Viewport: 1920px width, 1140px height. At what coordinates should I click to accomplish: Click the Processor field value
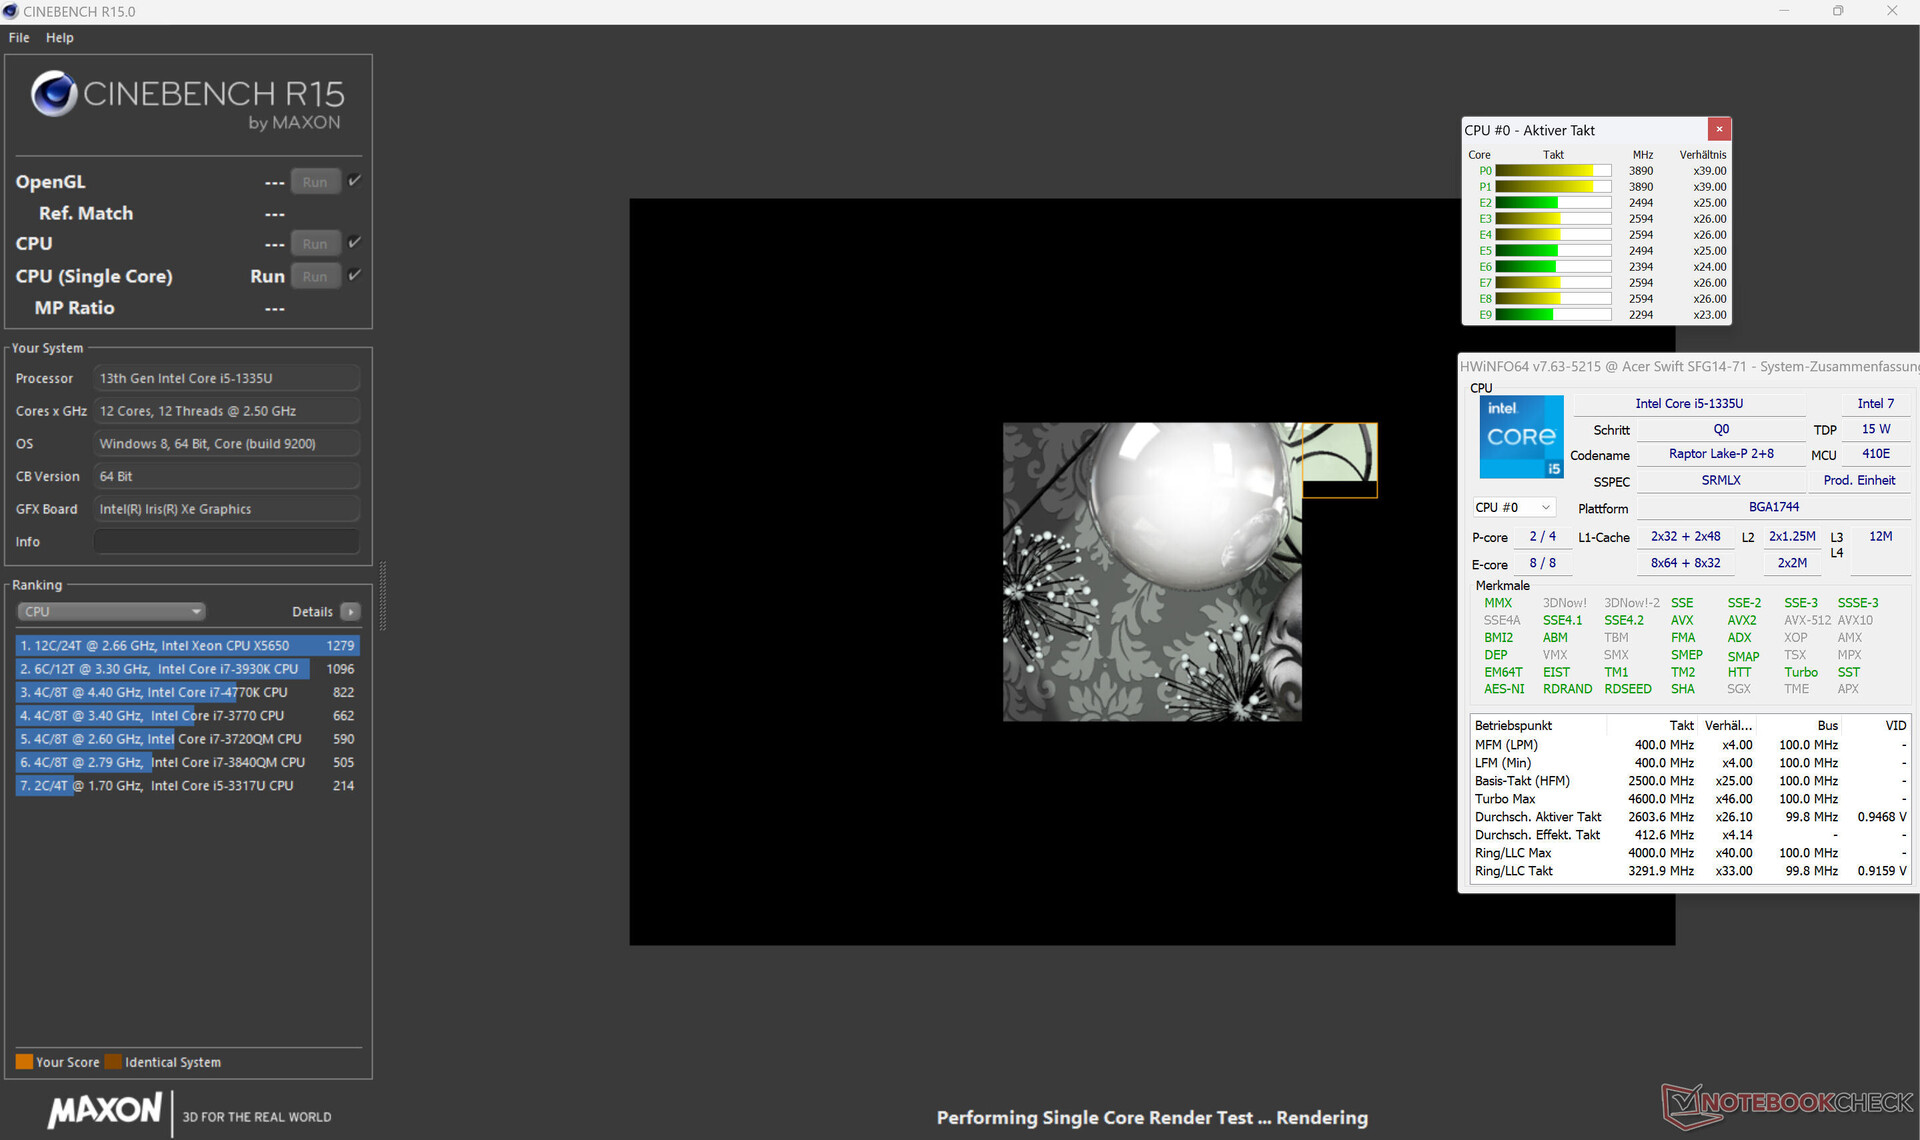tap(226, 378)
